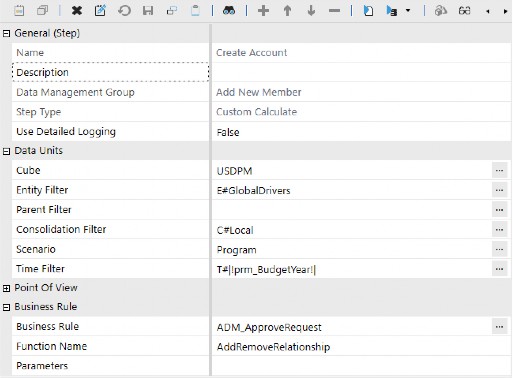Collapse the General (Step) section
The image size is (513, 378).
point(6,33)
